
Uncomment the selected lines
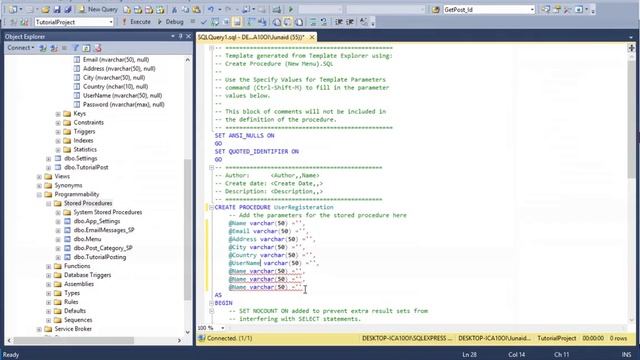click(x=323, y=22)
